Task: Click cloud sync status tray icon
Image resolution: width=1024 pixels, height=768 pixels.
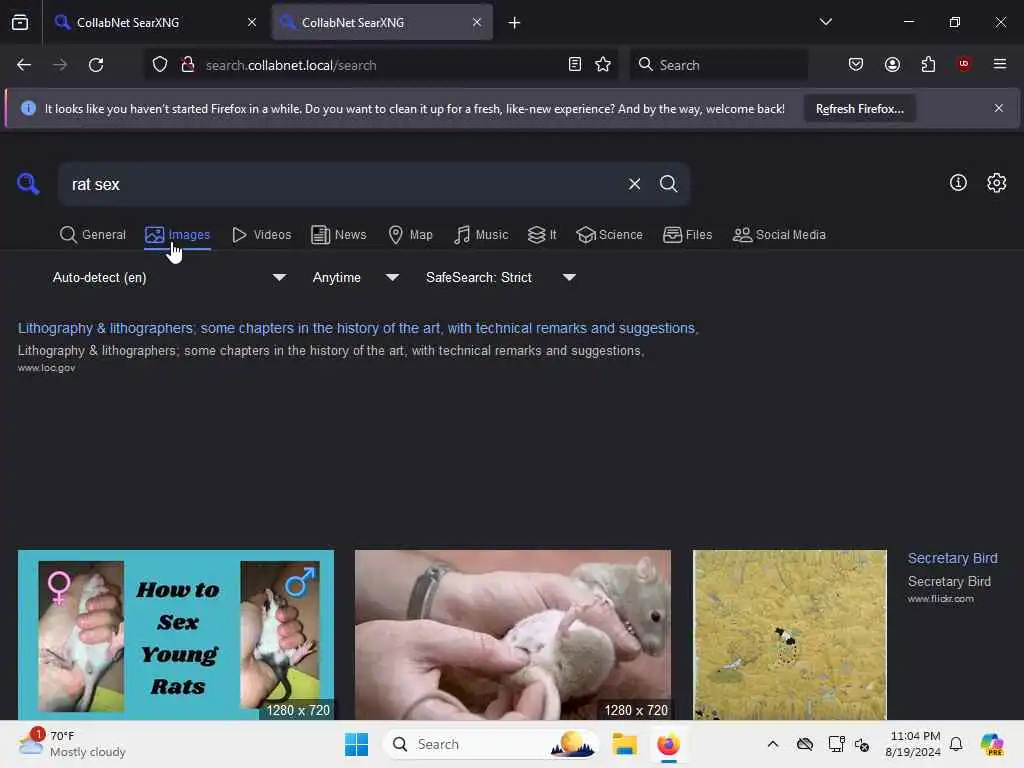Action: pos(805,744)
